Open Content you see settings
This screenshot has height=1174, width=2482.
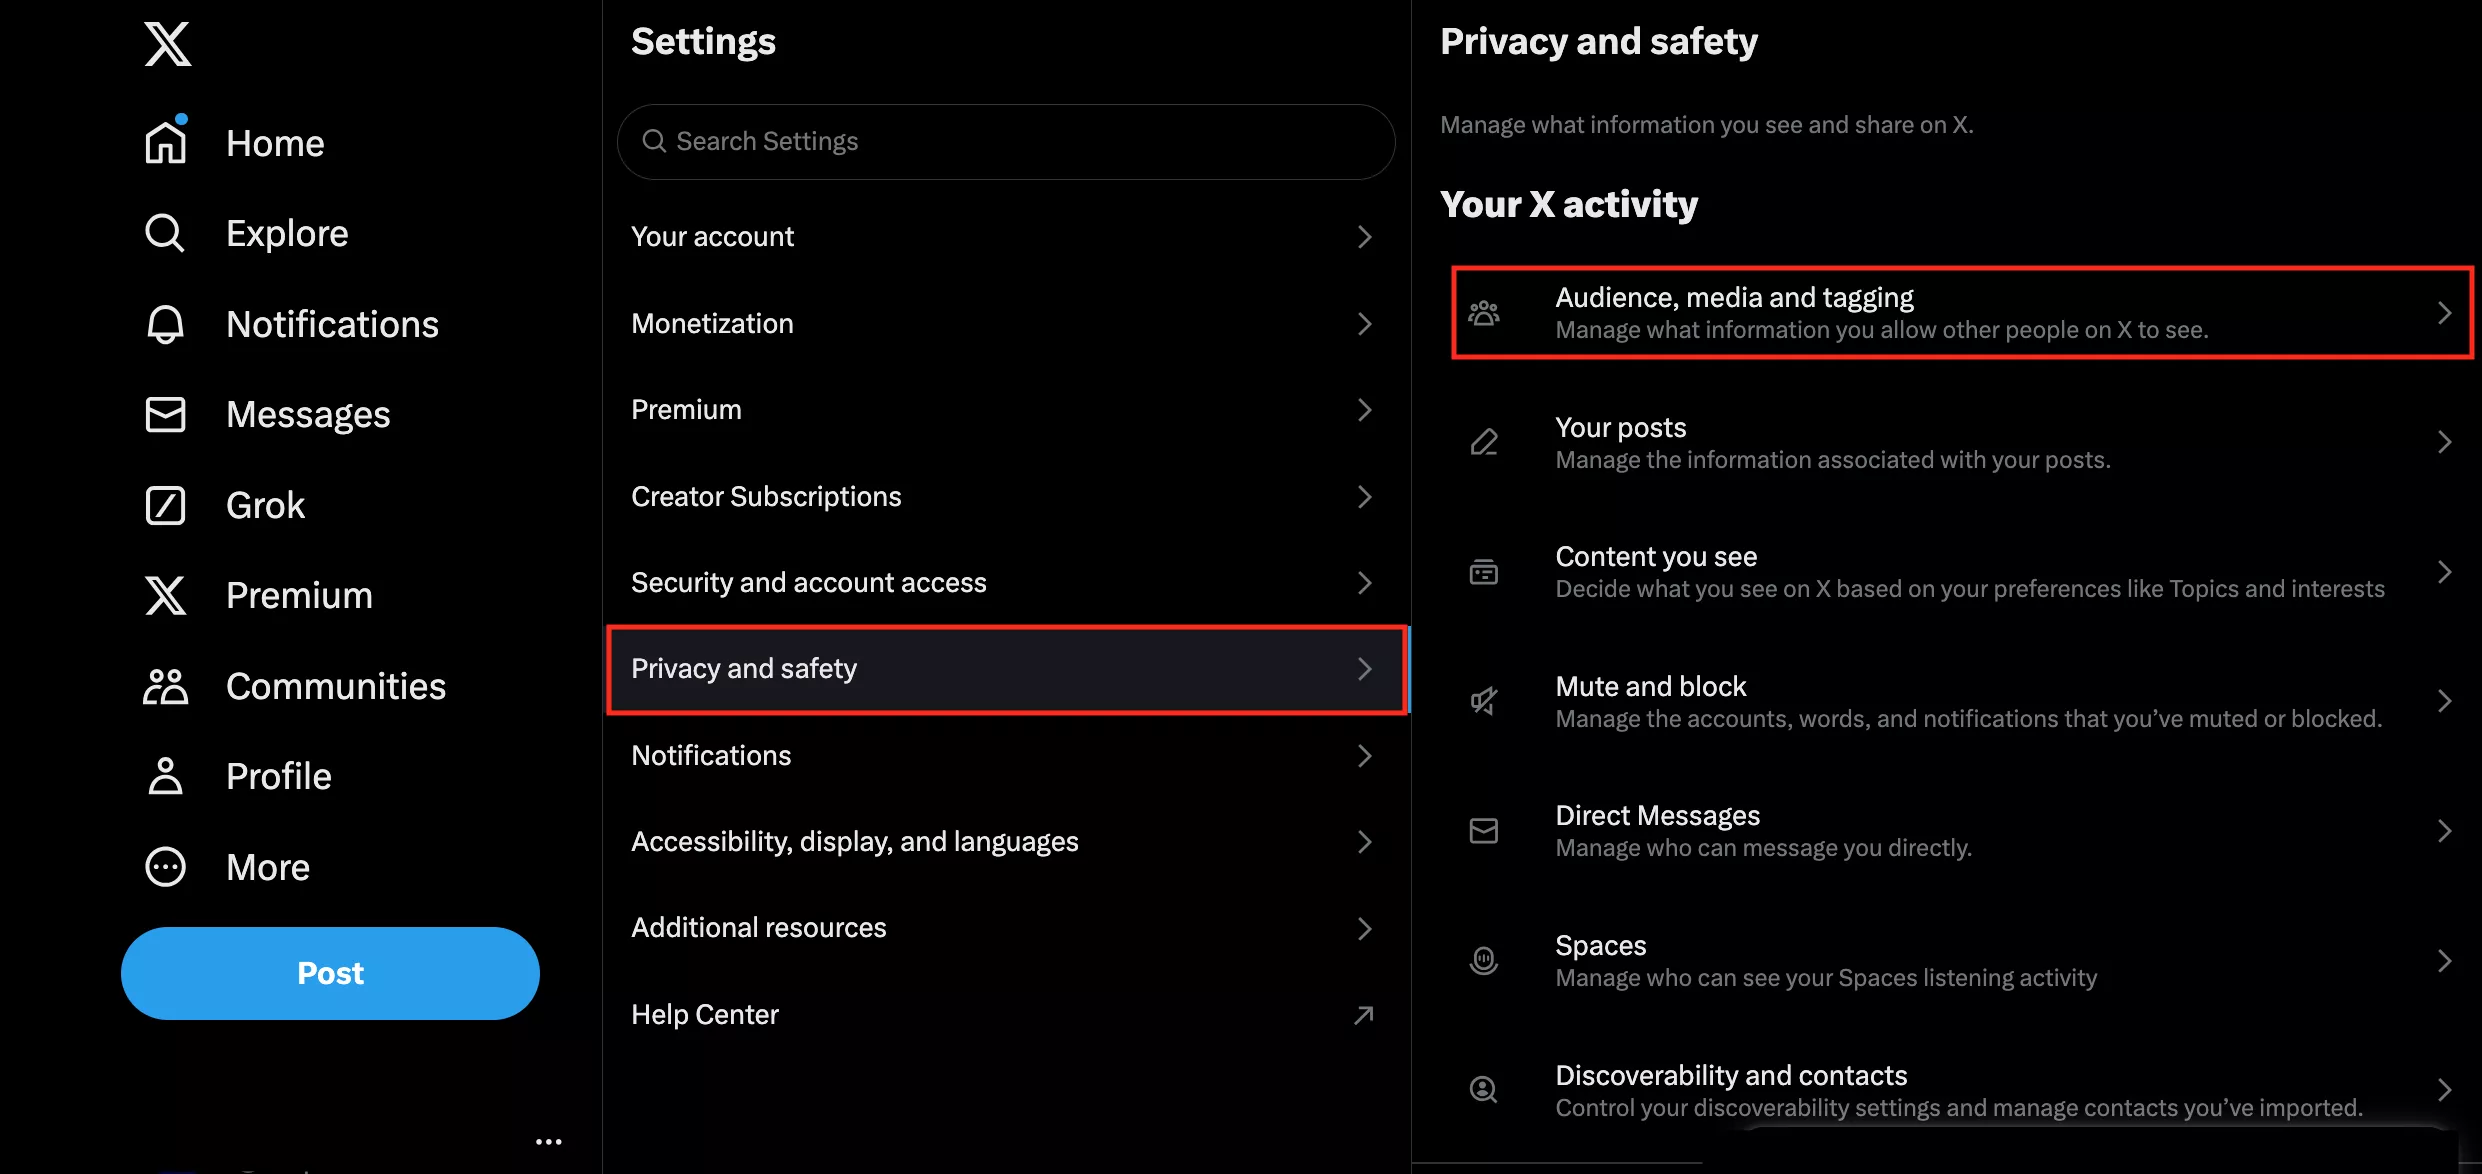(x=1958, y=571)
